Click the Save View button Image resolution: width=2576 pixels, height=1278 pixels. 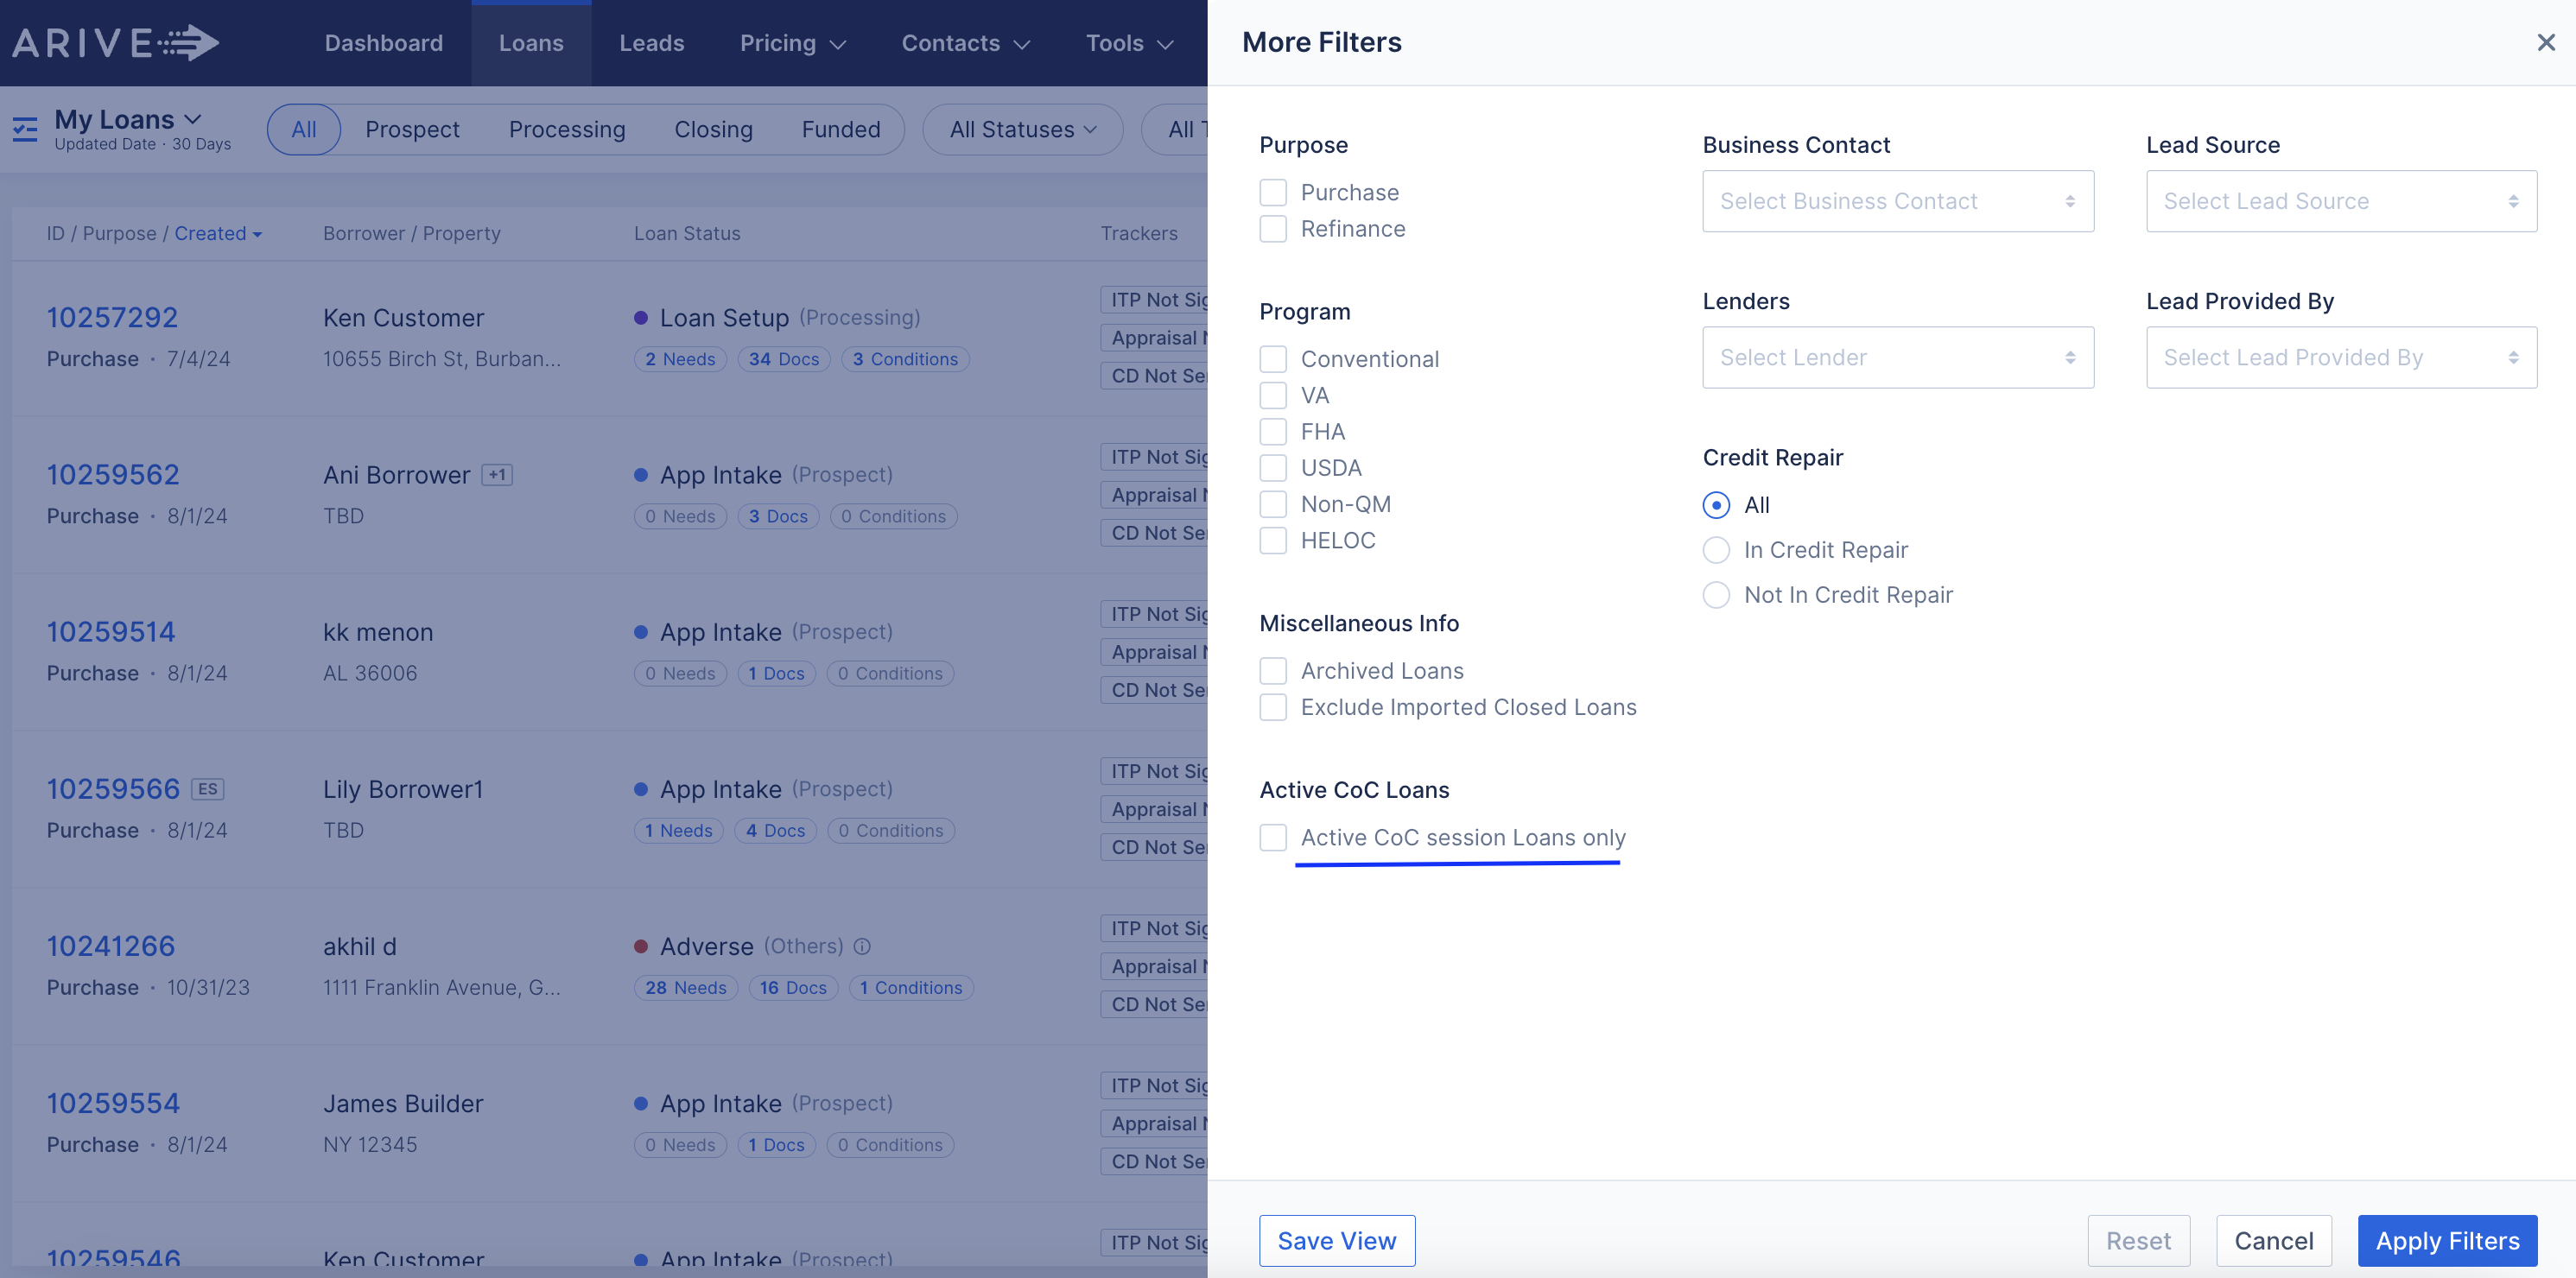(x=1336, y=1240)
